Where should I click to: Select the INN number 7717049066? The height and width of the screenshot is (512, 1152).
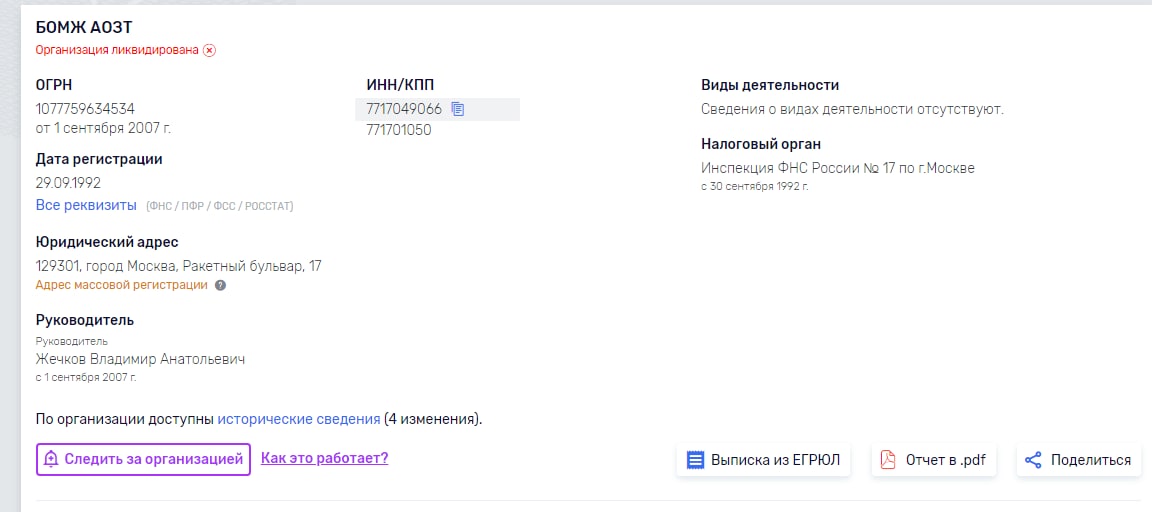[404, 109]
